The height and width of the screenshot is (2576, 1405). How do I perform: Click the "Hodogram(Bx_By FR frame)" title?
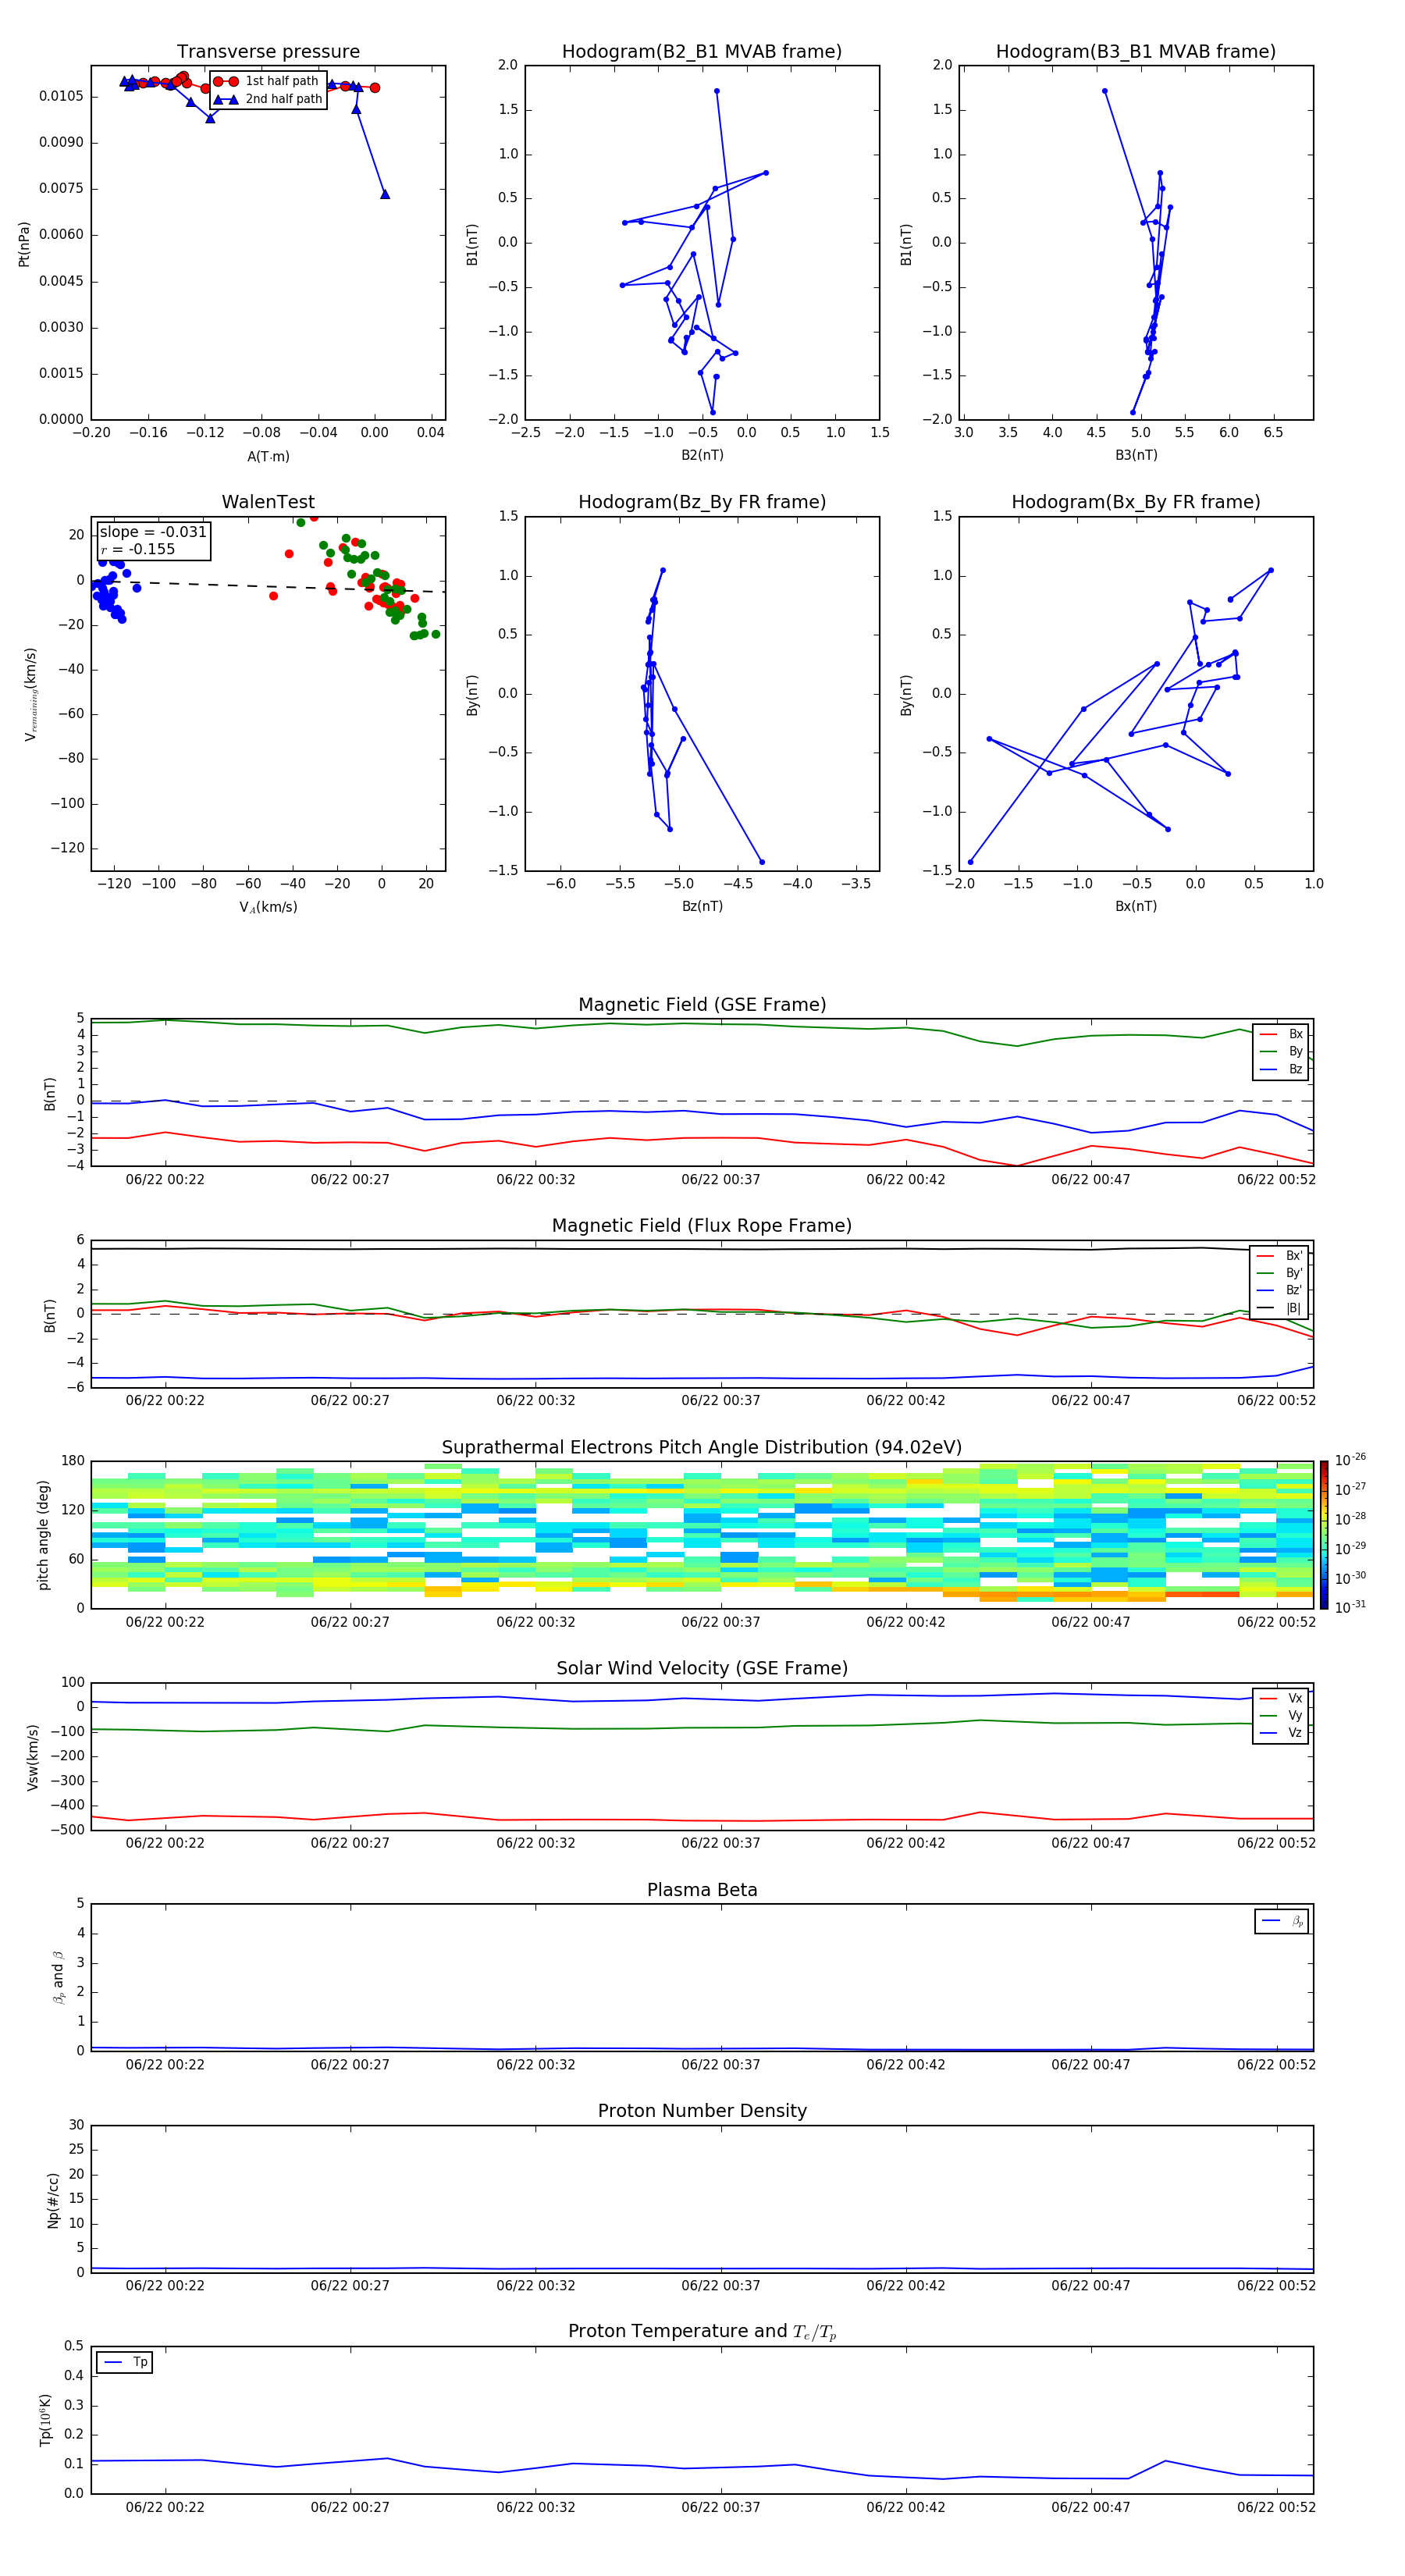tap(1136, 502)
